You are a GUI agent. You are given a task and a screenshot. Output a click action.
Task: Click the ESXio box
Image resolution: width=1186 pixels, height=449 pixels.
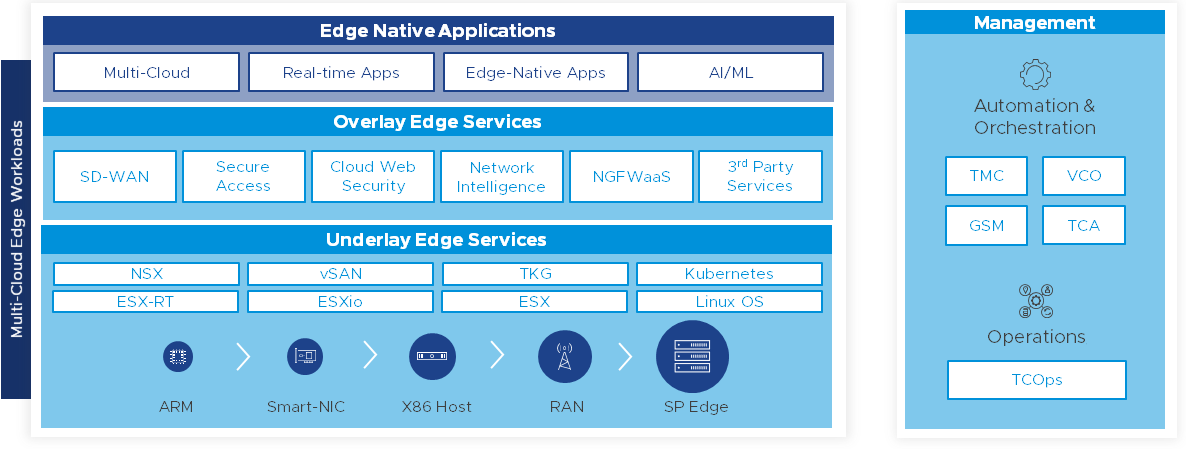pyautogui.click(x=340, y=302)
